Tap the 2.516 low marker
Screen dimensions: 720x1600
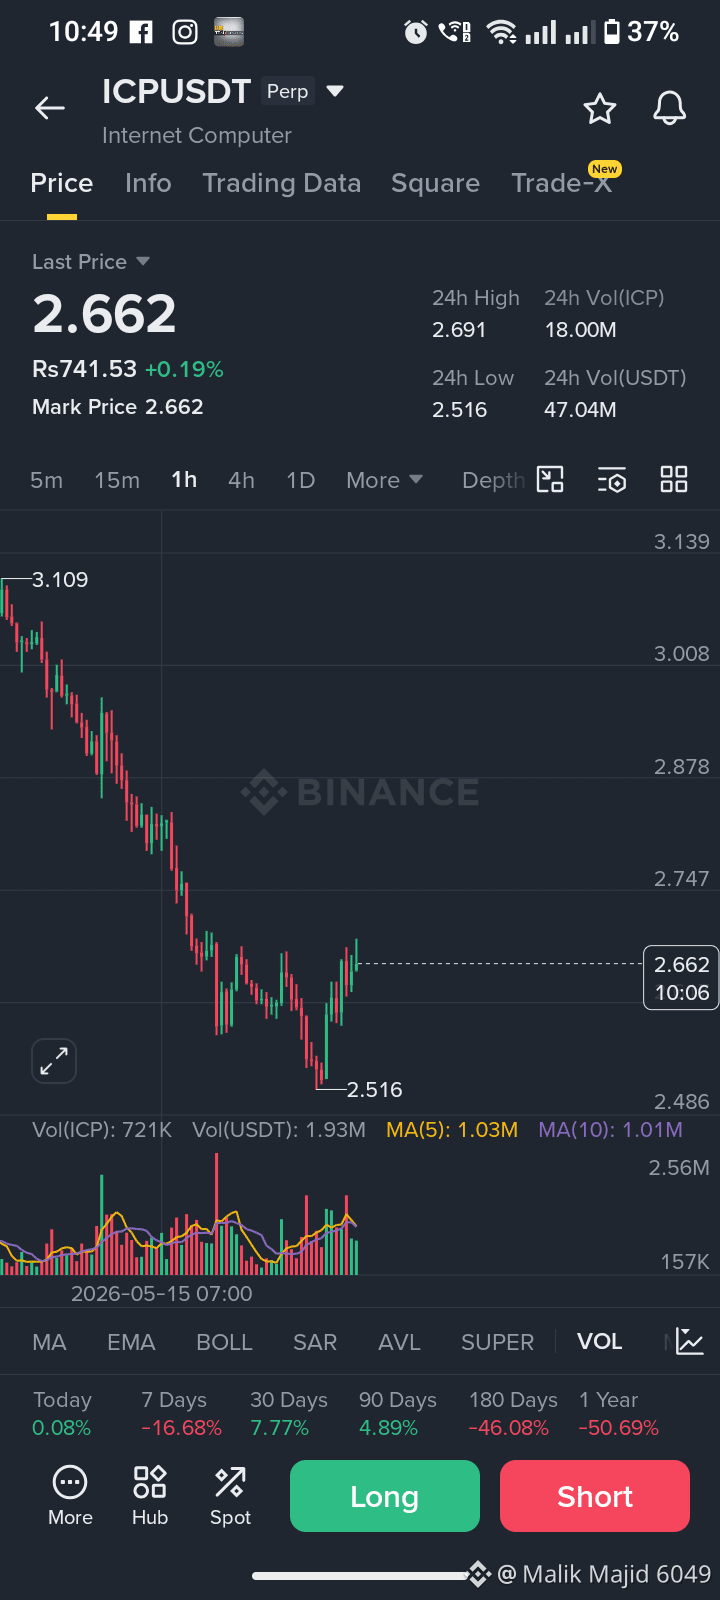pos(375,1089)
